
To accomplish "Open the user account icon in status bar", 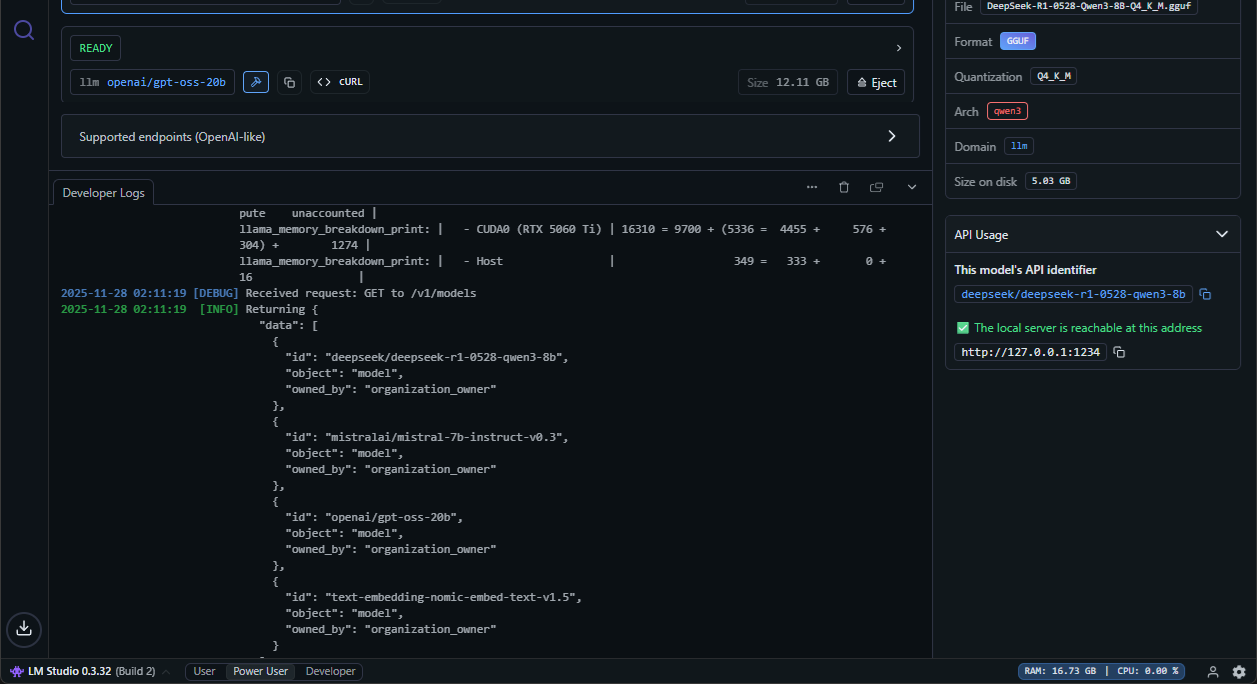I will 1213,672.
